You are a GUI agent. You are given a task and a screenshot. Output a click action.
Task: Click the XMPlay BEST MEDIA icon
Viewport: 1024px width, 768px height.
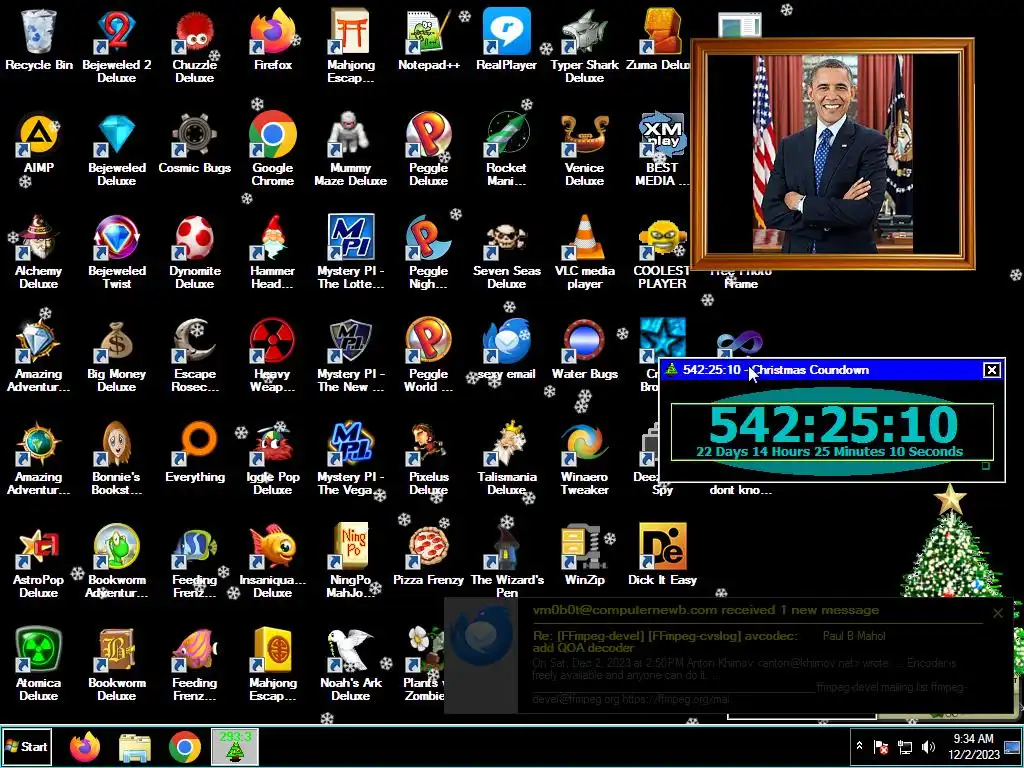pos(662,148)
